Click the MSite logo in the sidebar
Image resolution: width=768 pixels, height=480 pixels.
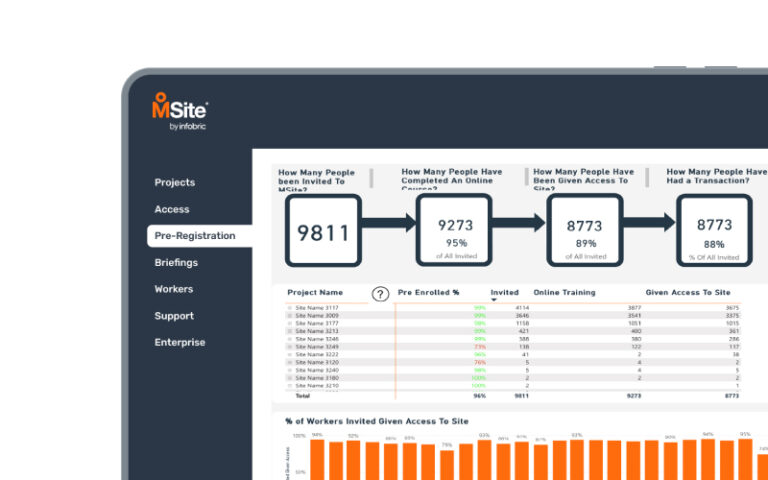(x=179, y=109)
